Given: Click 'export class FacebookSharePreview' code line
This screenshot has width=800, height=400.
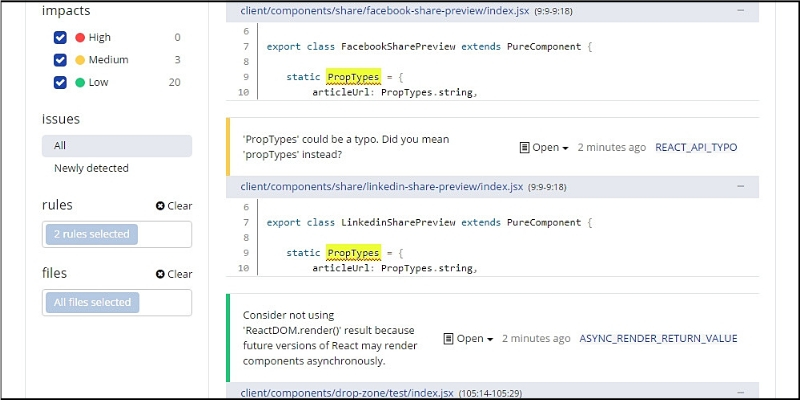Looking at the screenshot, I should (x=429, y=46).
